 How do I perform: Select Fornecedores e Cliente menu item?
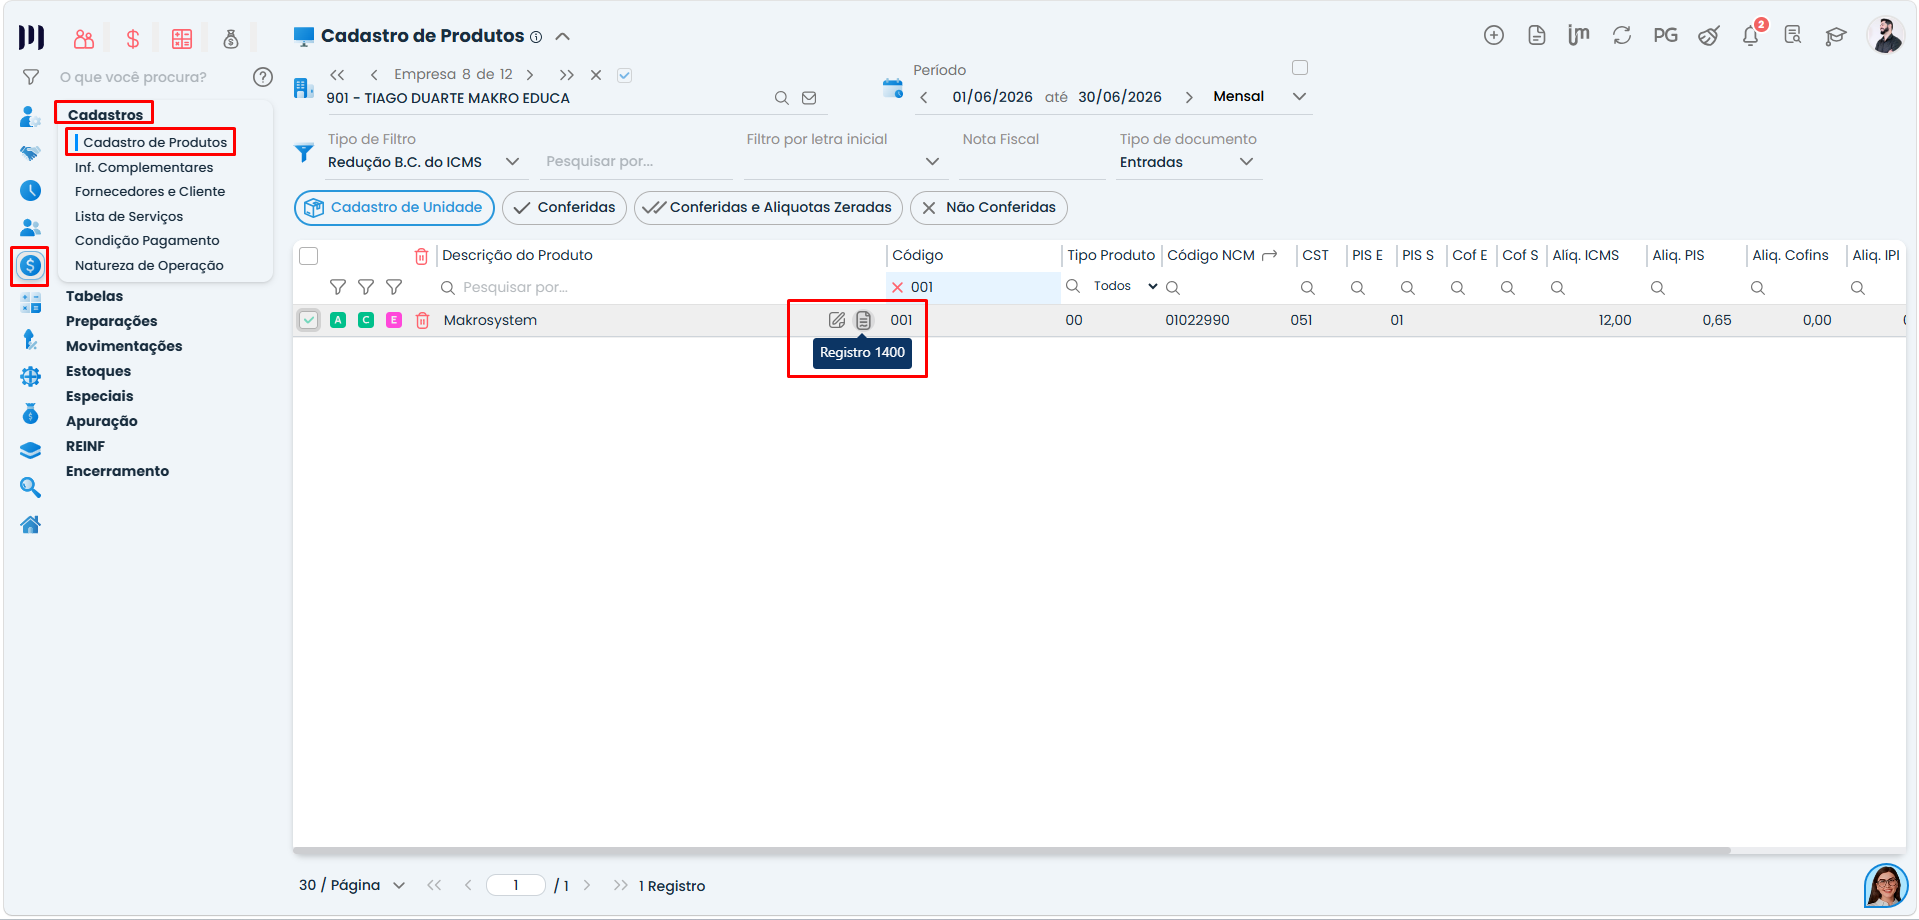tap(150, 191)
